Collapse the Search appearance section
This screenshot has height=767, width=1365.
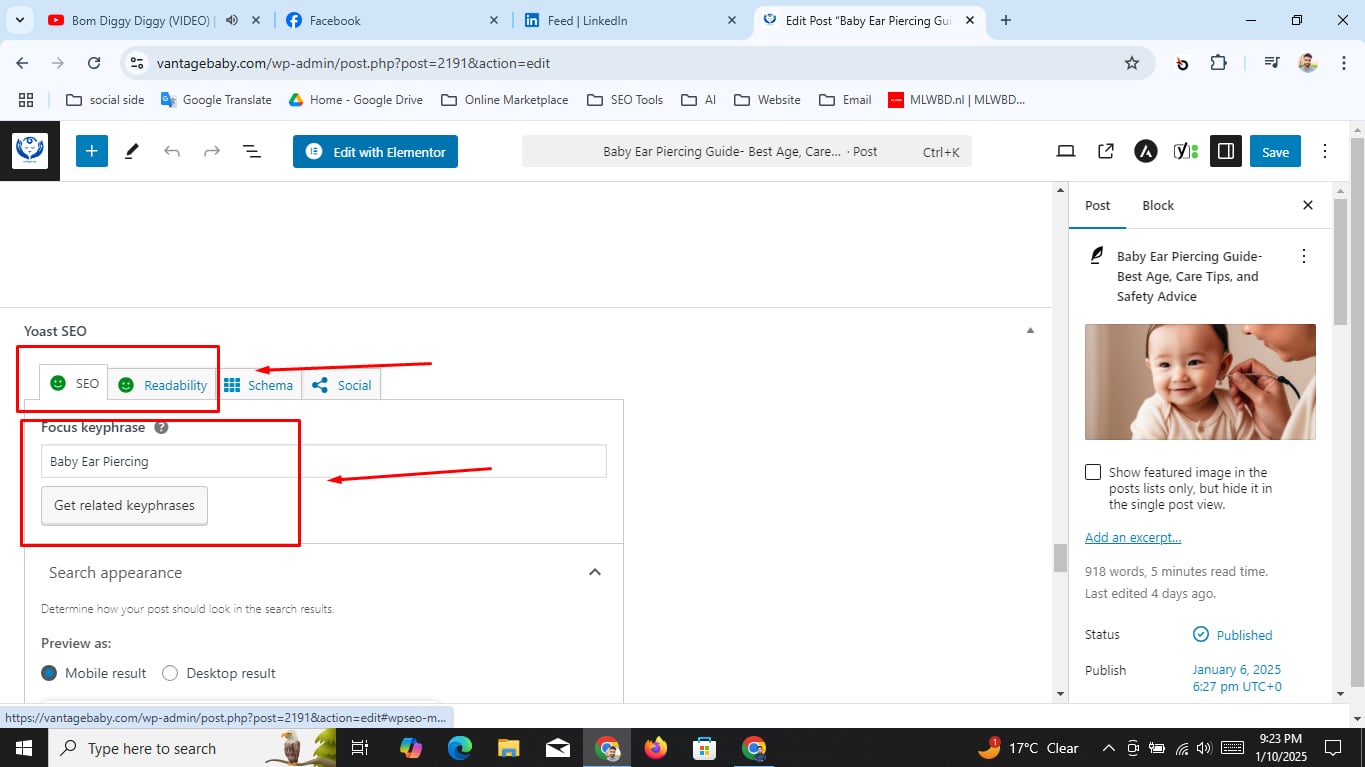(595, 572)
